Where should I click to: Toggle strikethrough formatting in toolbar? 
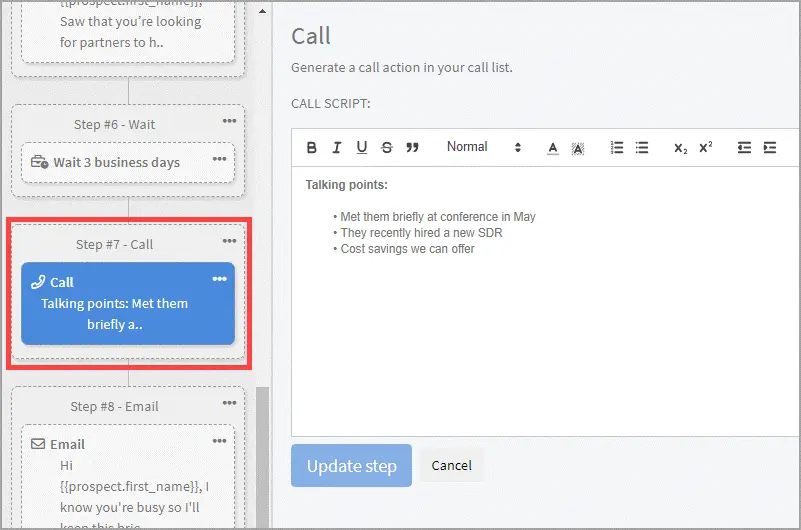387,148
